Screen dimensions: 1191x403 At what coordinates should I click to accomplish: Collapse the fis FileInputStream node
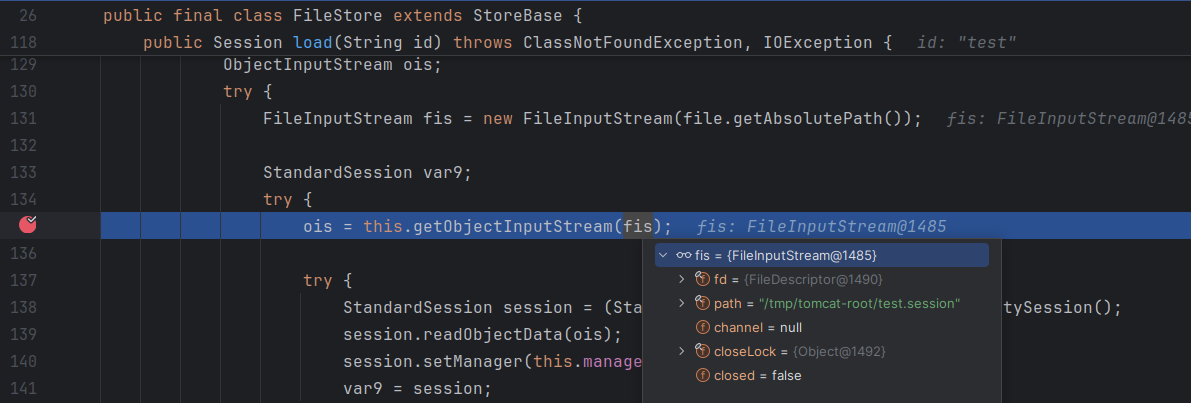coord(663,256)
